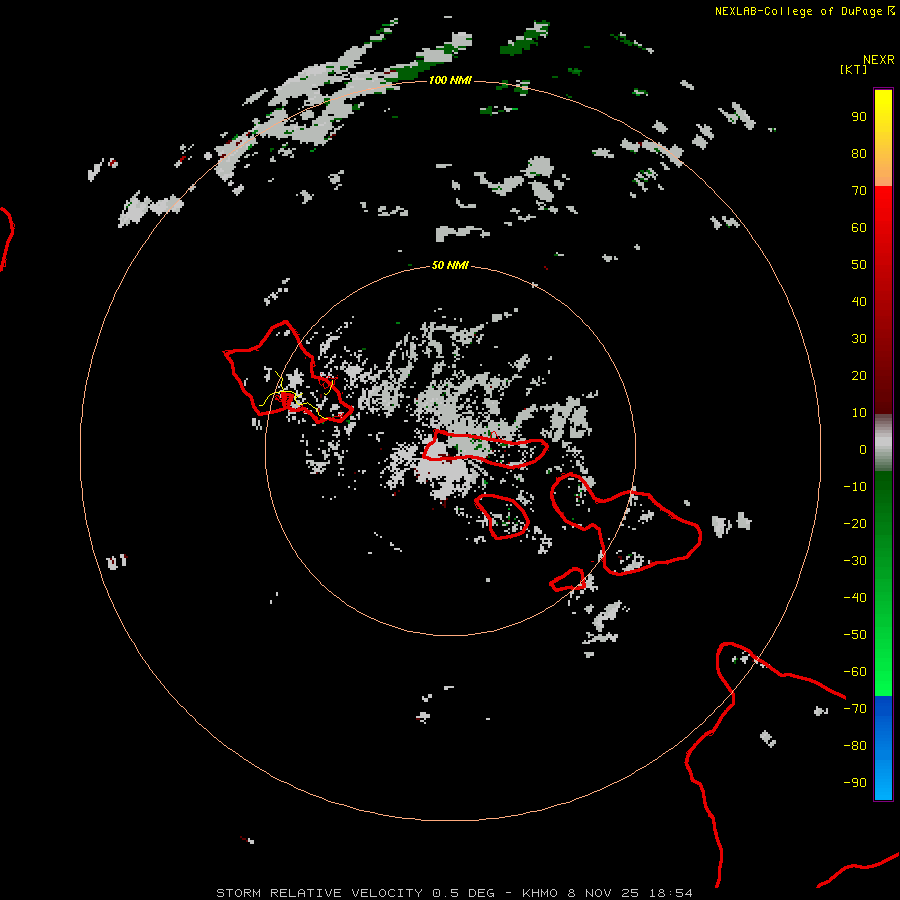Screen dimensions: 900x900
Task: Click the blue segment of the color bar
Action: point(883,747)
